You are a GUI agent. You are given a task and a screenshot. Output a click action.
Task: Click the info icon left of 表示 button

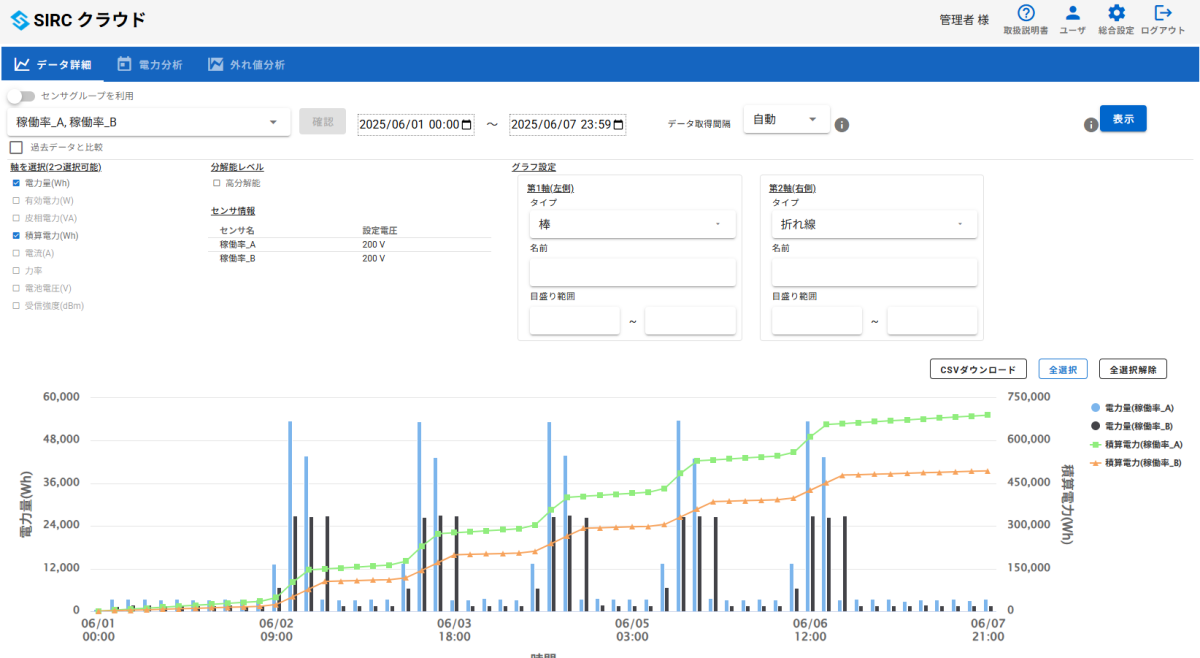1091,125
